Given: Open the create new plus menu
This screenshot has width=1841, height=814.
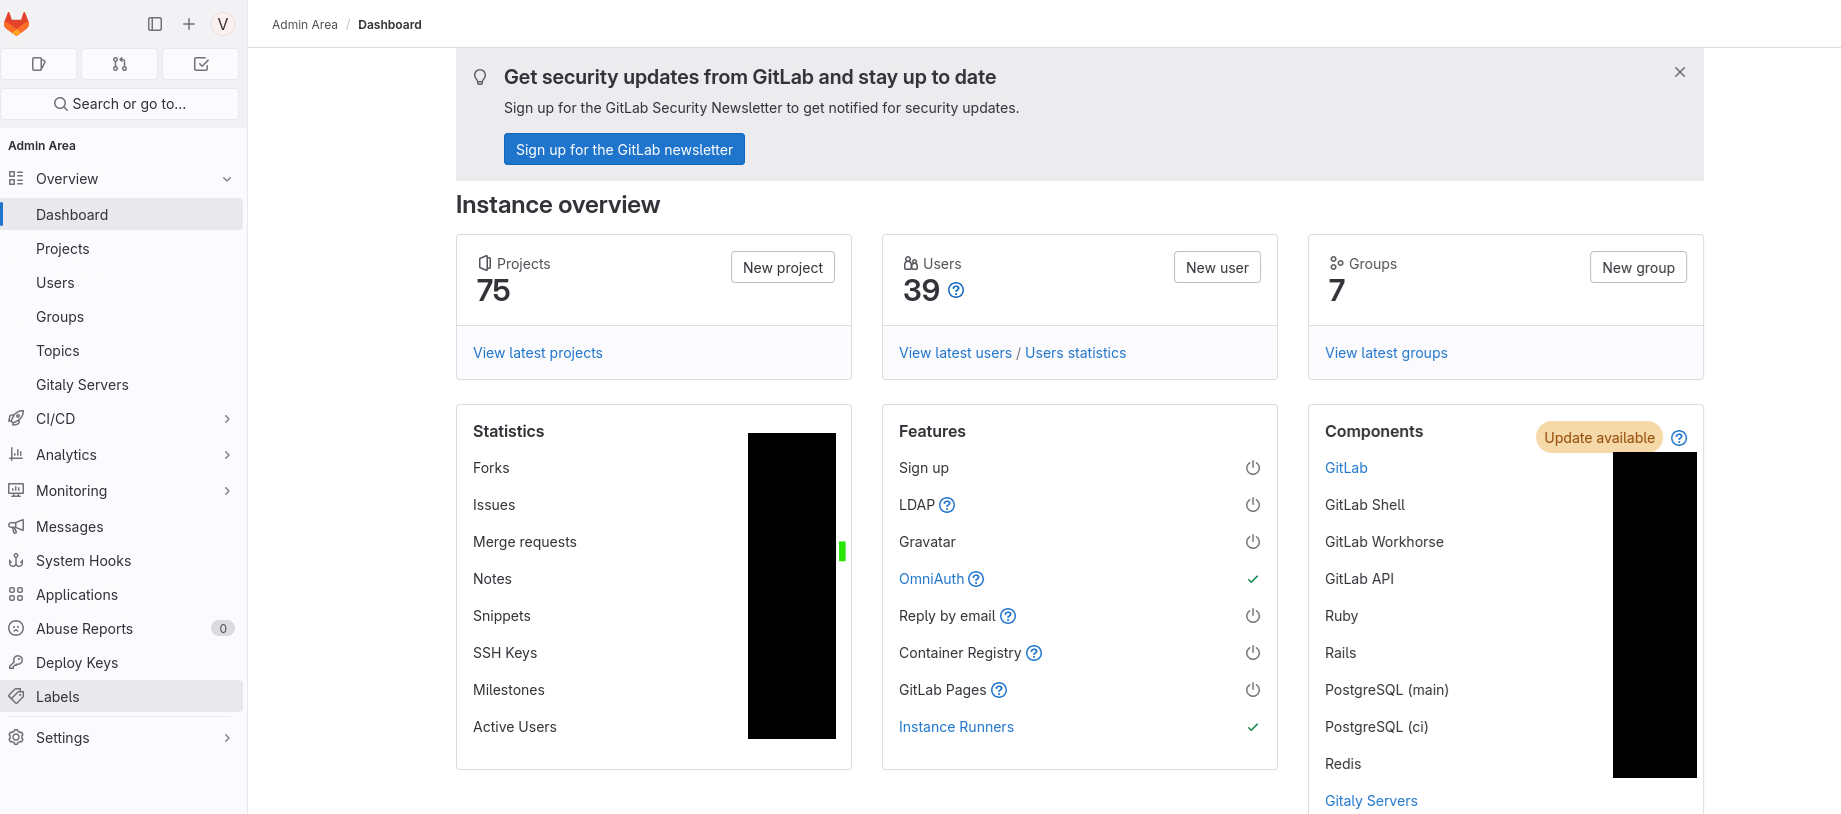Looking at the screenshot, I should [x=189, y=24].
